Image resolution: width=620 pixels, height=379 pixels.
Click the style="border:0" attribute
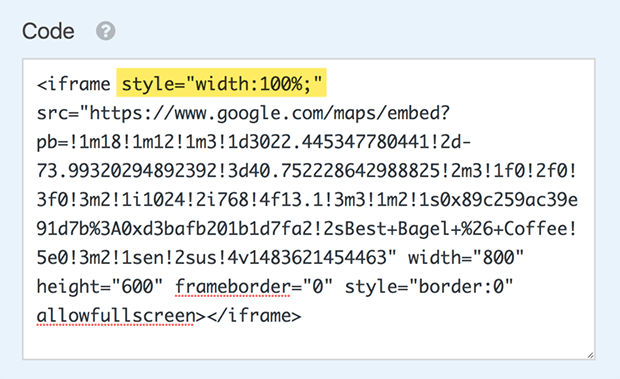click(x=429, y=287)
